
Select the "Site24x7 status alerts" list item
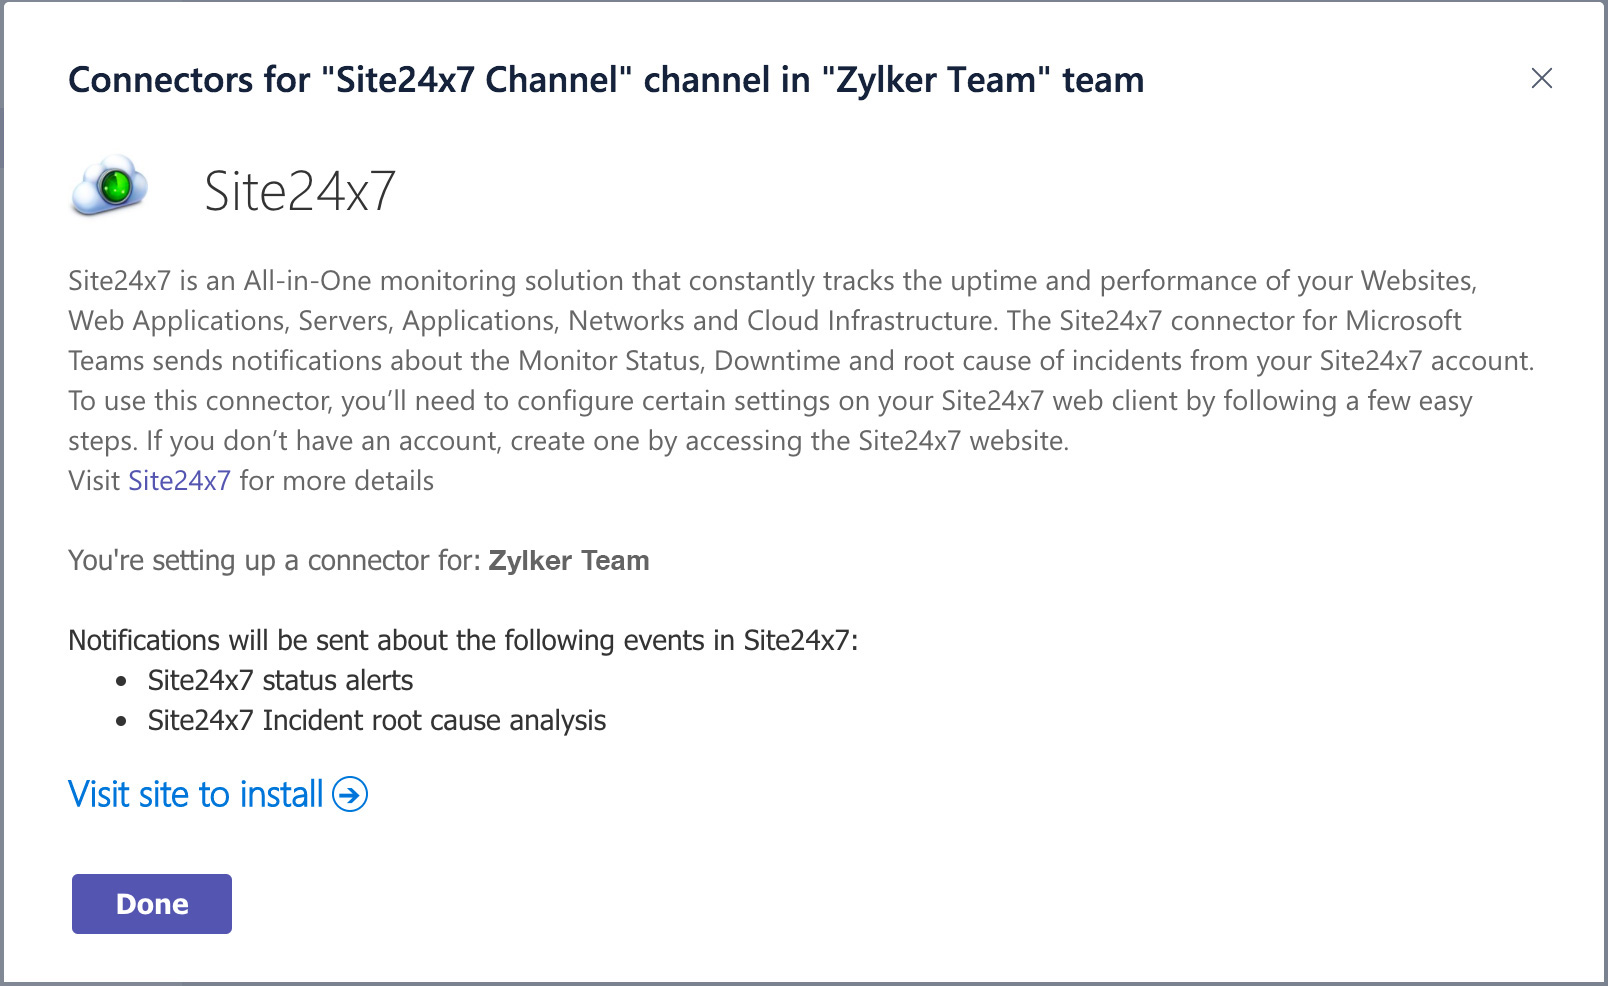point(280,681)
